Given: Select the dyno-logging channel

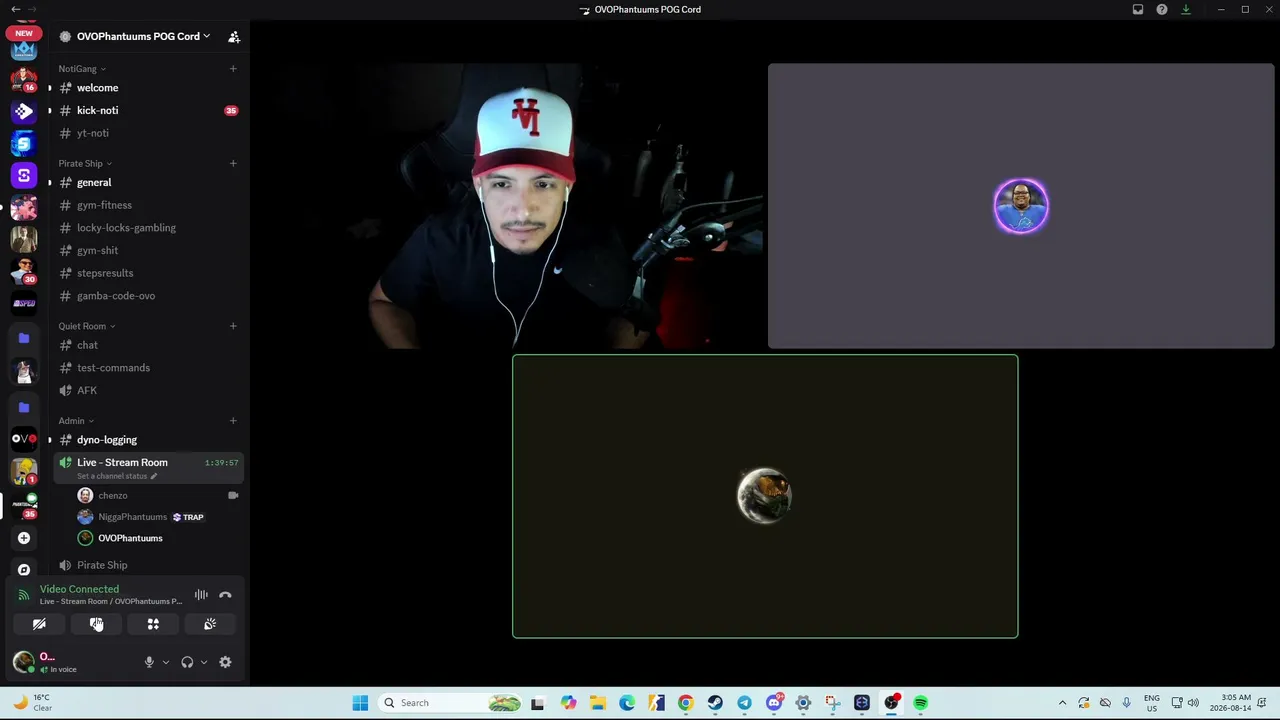Looking at the screenshot, I should tap(148, 440).
